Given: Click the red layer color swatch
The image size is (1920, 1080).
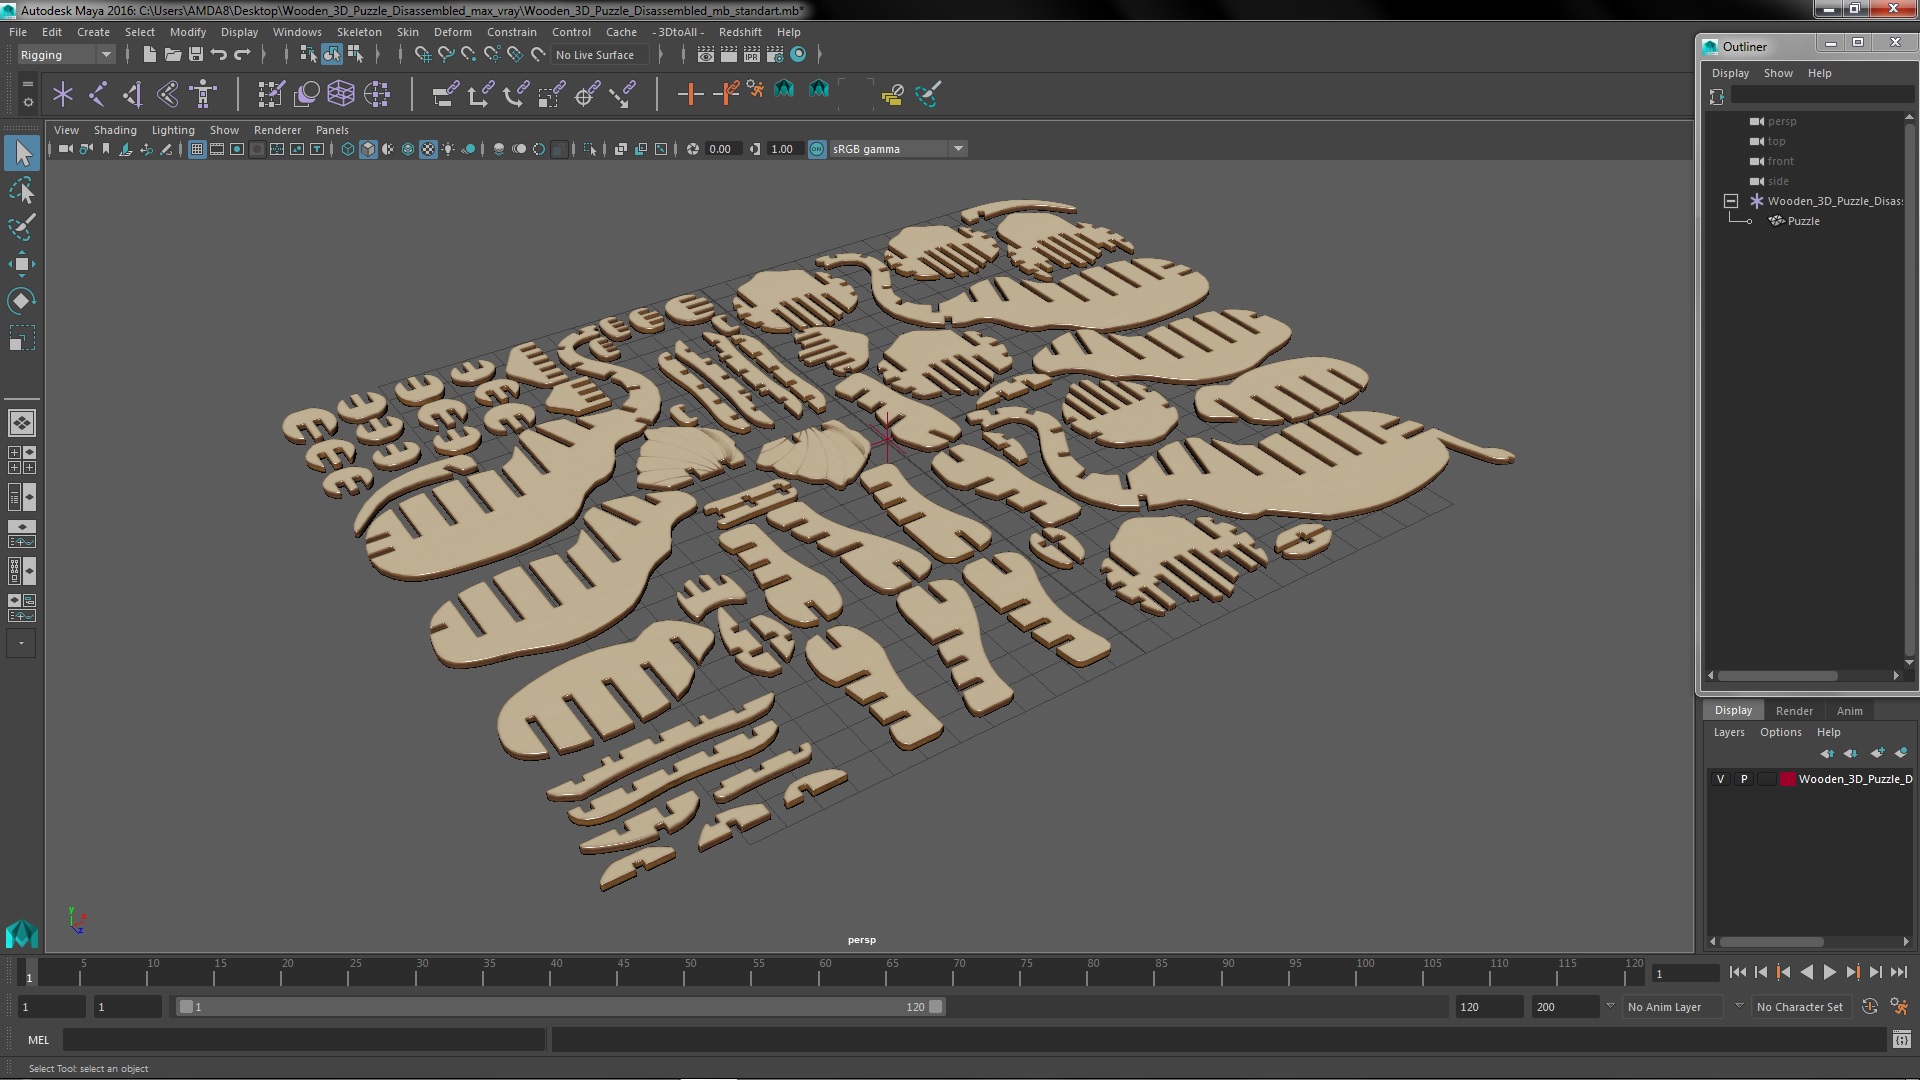Looking at the screenshot, I should click(1787, 779).
